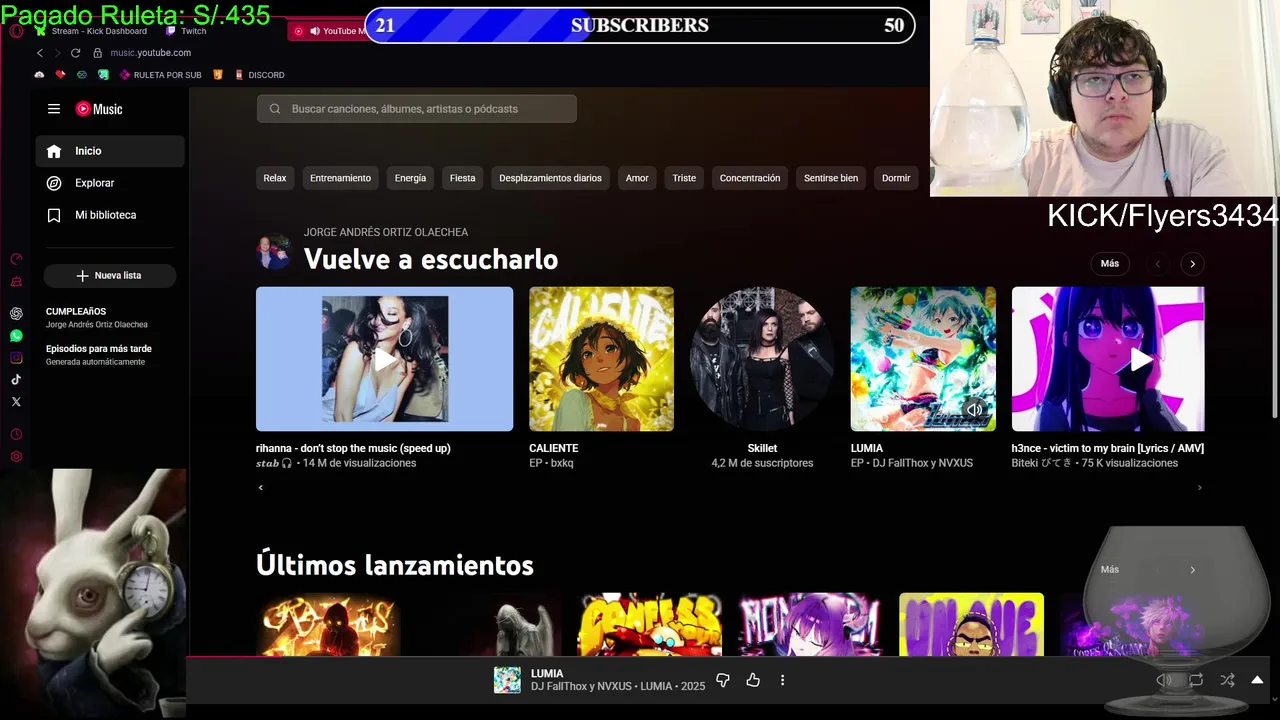Screen dimensions: 1280x720
Task: Click the LUMIA album art in player bar
Action: click(507, 680)
